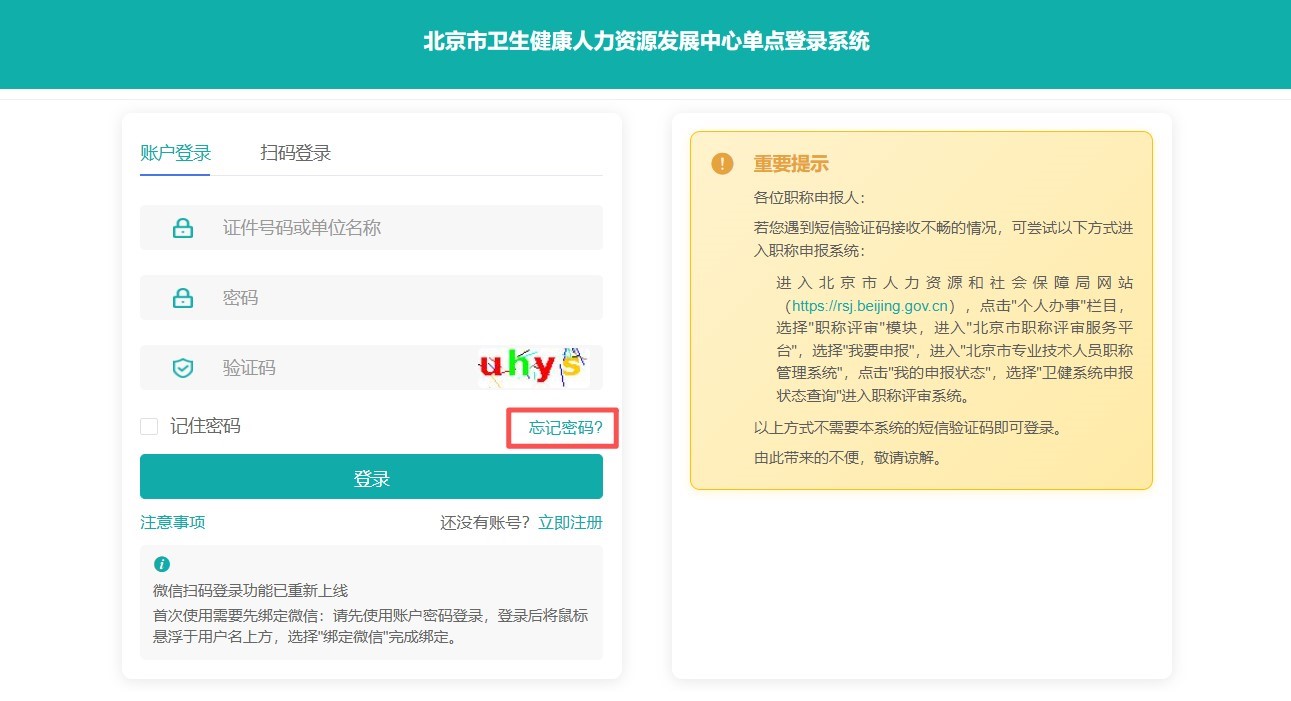Open the 立即注册 registration link
This screenshot has width=1291, height=701.
(x=570, y=523)
